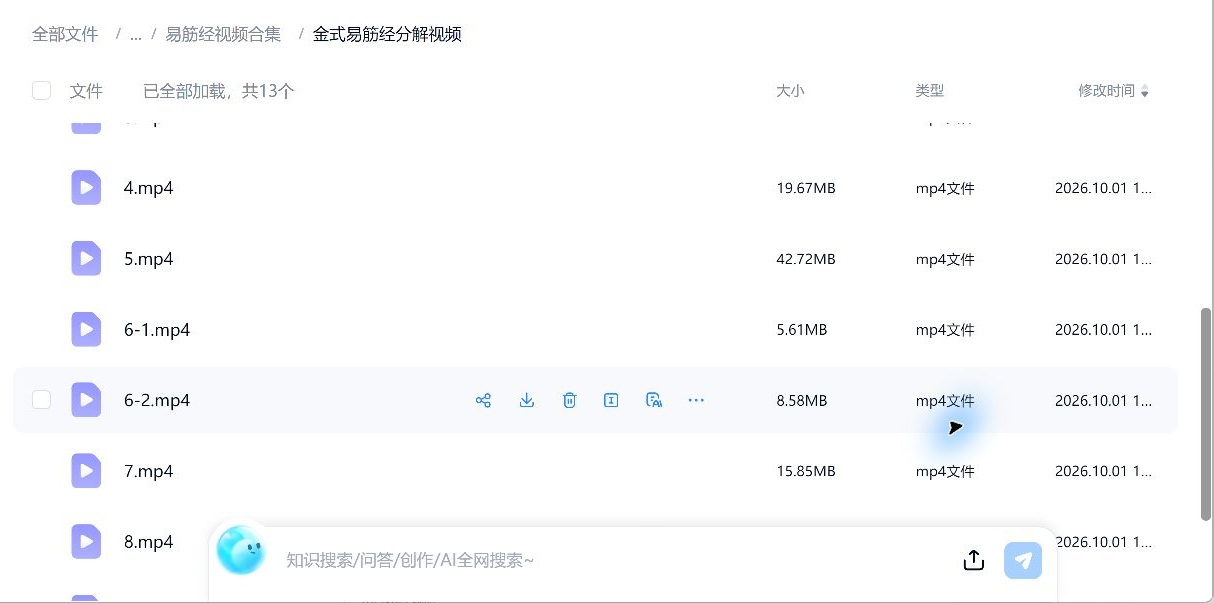Rename 6-2.mp4 using the rename icon
This screenshot has width=1214, height=603.
(611, 400)
